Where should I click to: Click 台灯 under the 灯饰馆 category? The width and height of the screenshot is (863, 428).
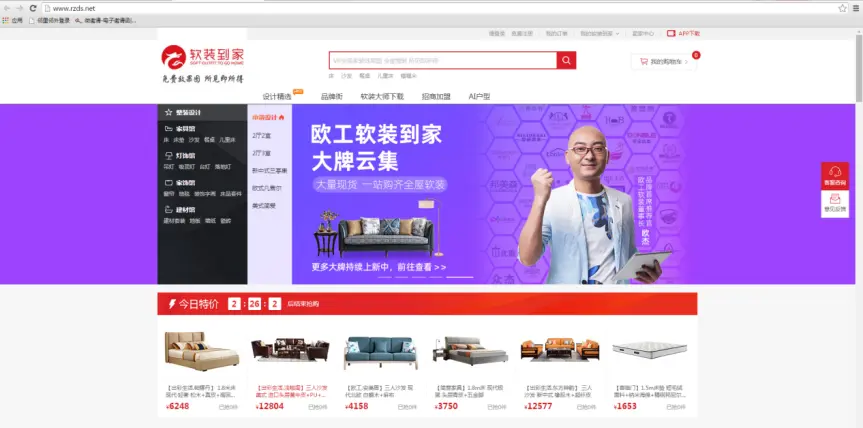coord(205,167)
